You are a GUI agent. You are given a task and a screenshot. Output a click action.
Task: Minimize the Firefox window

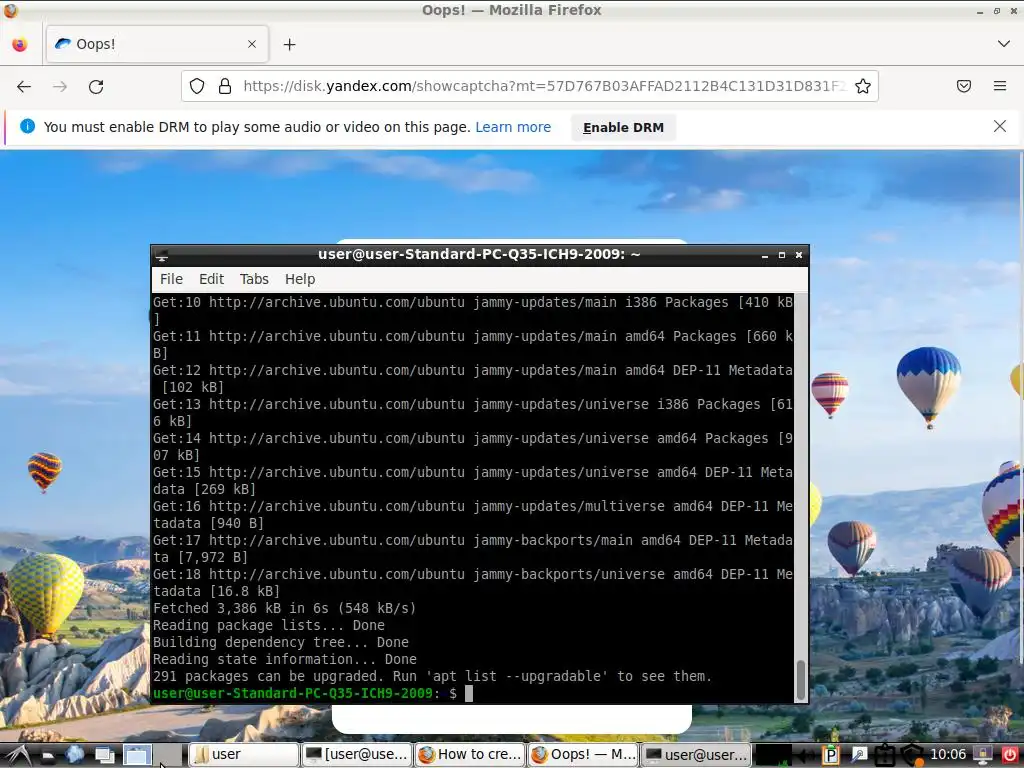[980, 11]
